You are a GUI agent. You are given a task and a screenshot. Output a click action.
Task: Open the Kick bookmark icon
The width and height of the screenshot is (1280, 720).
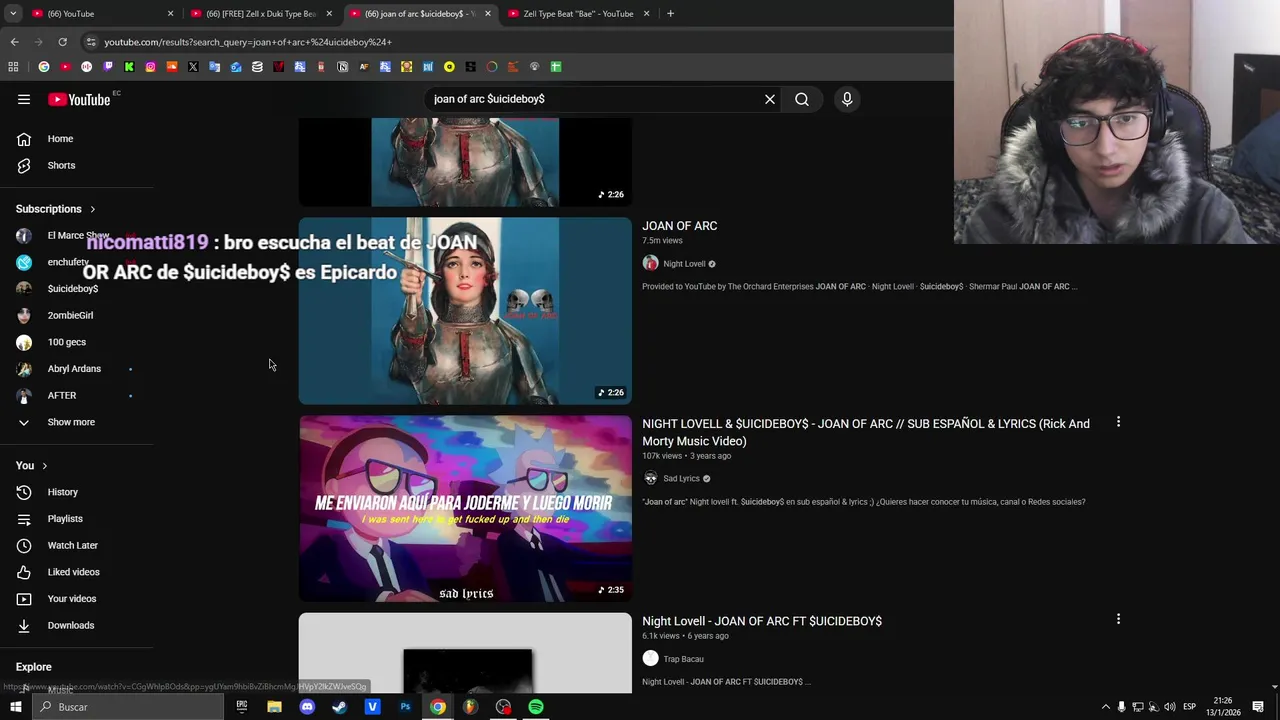(129, 67)
